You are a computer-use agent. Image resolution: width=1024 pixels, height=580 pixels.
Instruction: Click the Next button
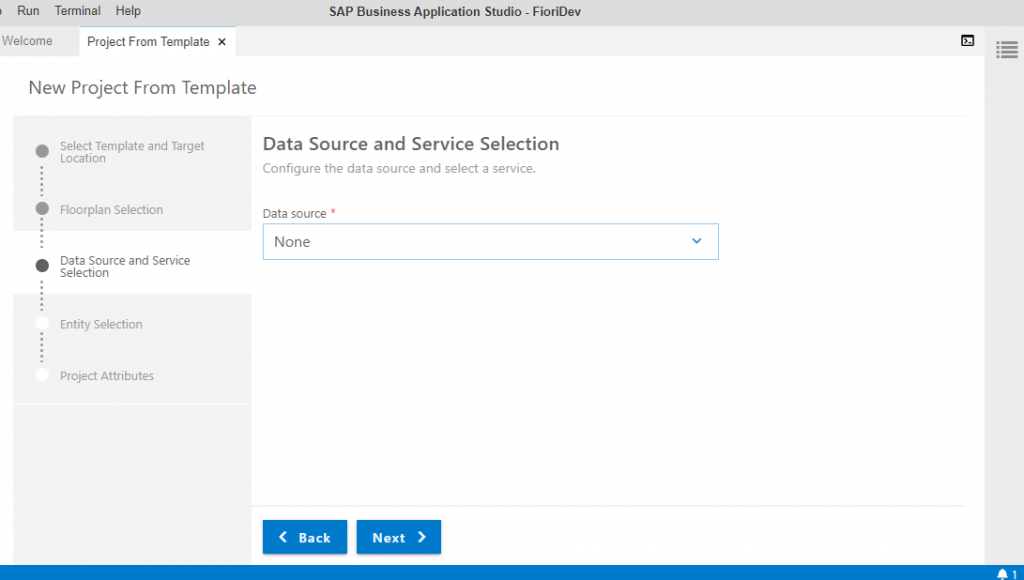pyautogui.click(x=398, y=537)
